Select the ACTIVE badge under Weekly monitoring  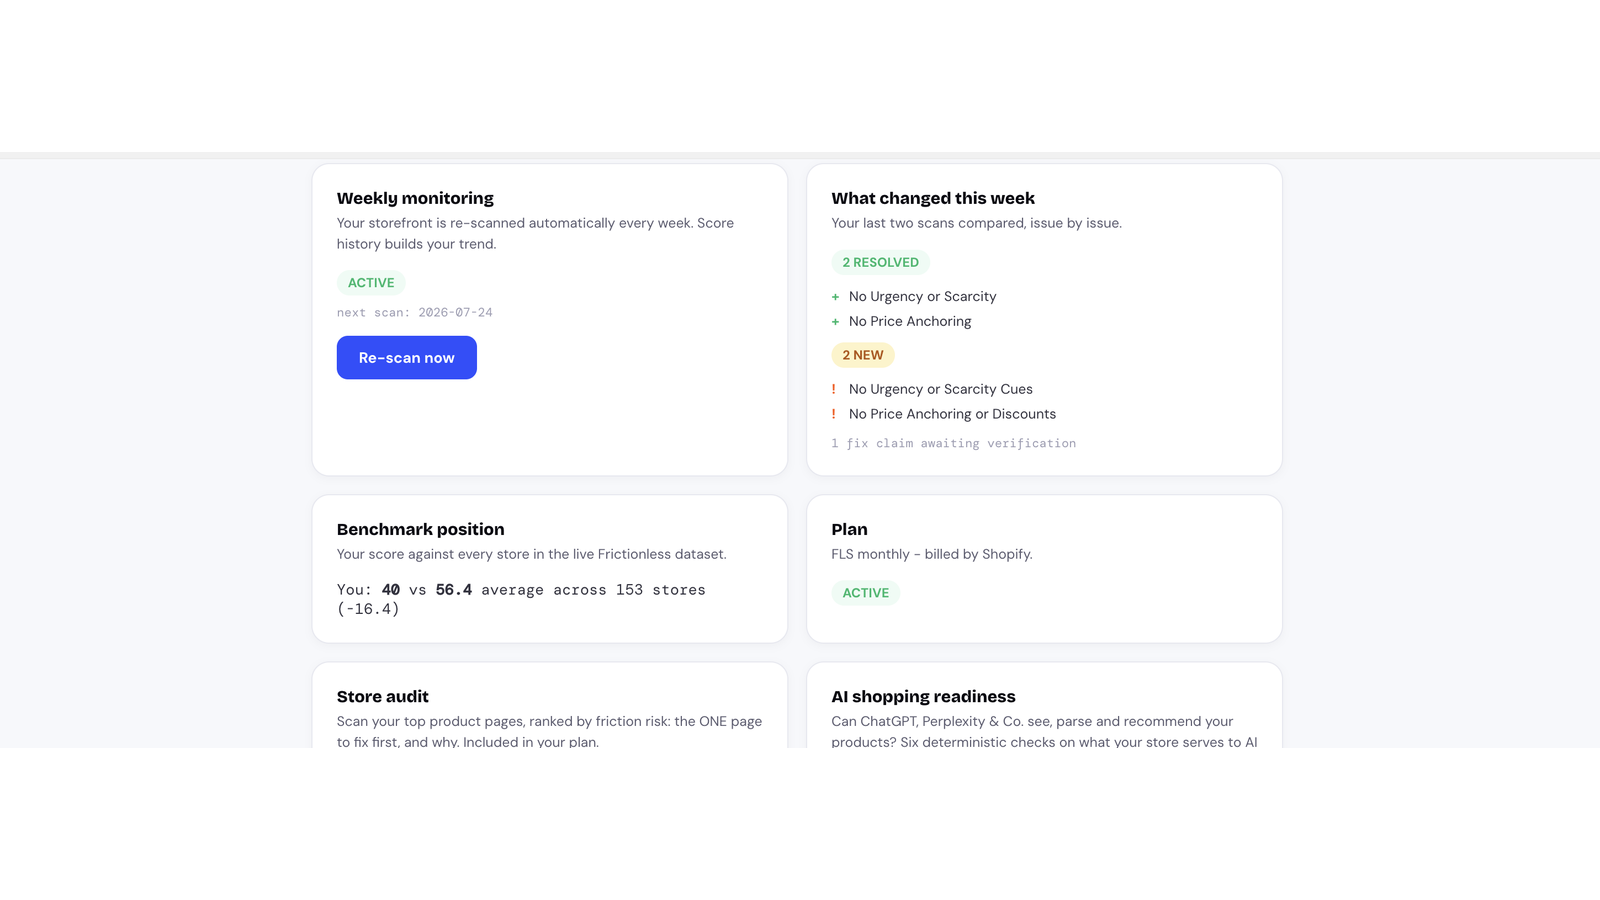(371, 283)
